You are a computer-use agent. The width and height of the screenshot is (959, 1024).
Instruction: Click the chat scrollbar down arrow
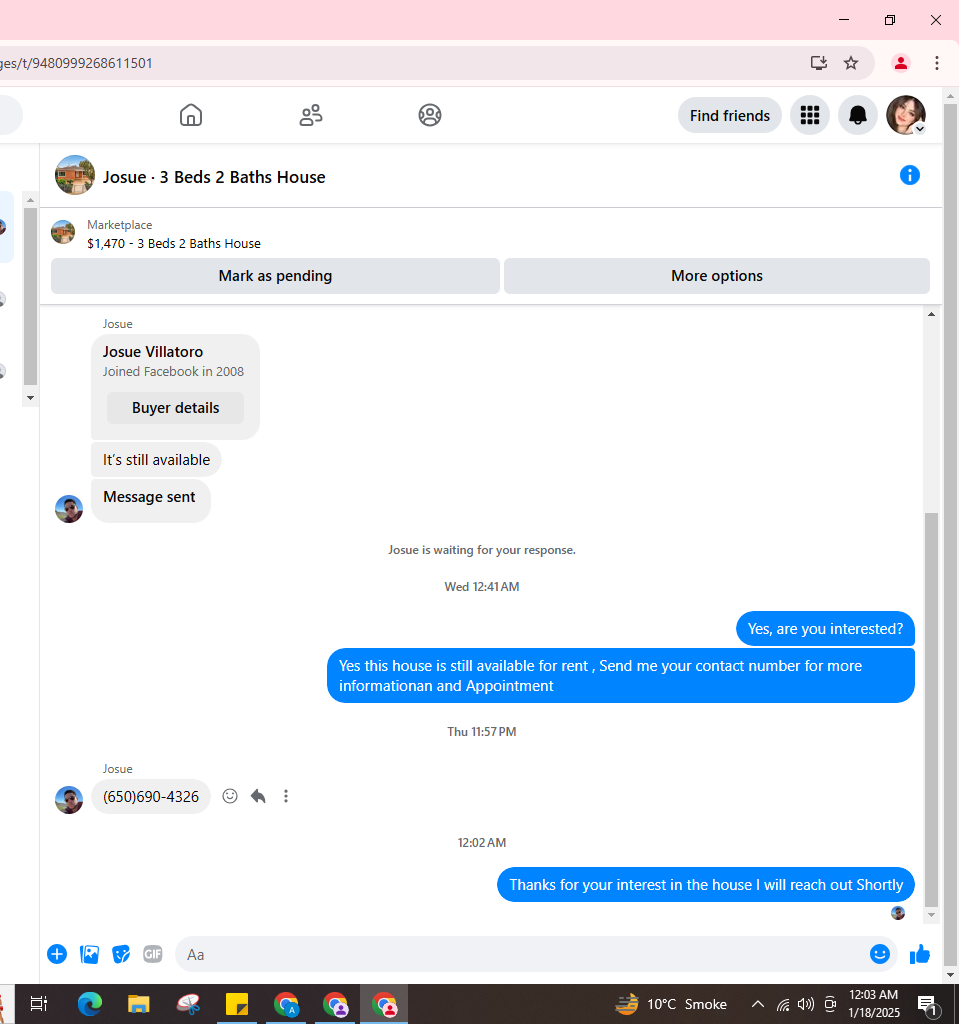tap(932, 915)
